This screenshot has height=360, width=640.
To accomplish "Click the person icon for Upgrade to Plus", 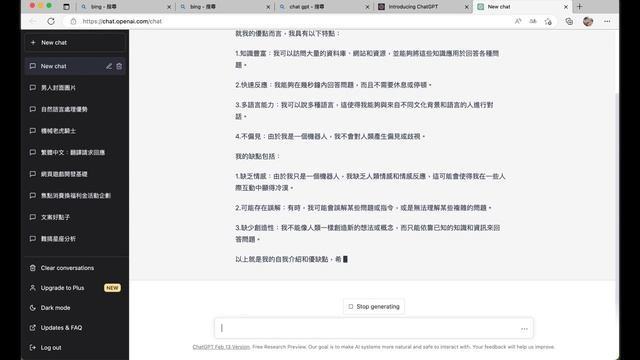I will (x=33, y=288).
